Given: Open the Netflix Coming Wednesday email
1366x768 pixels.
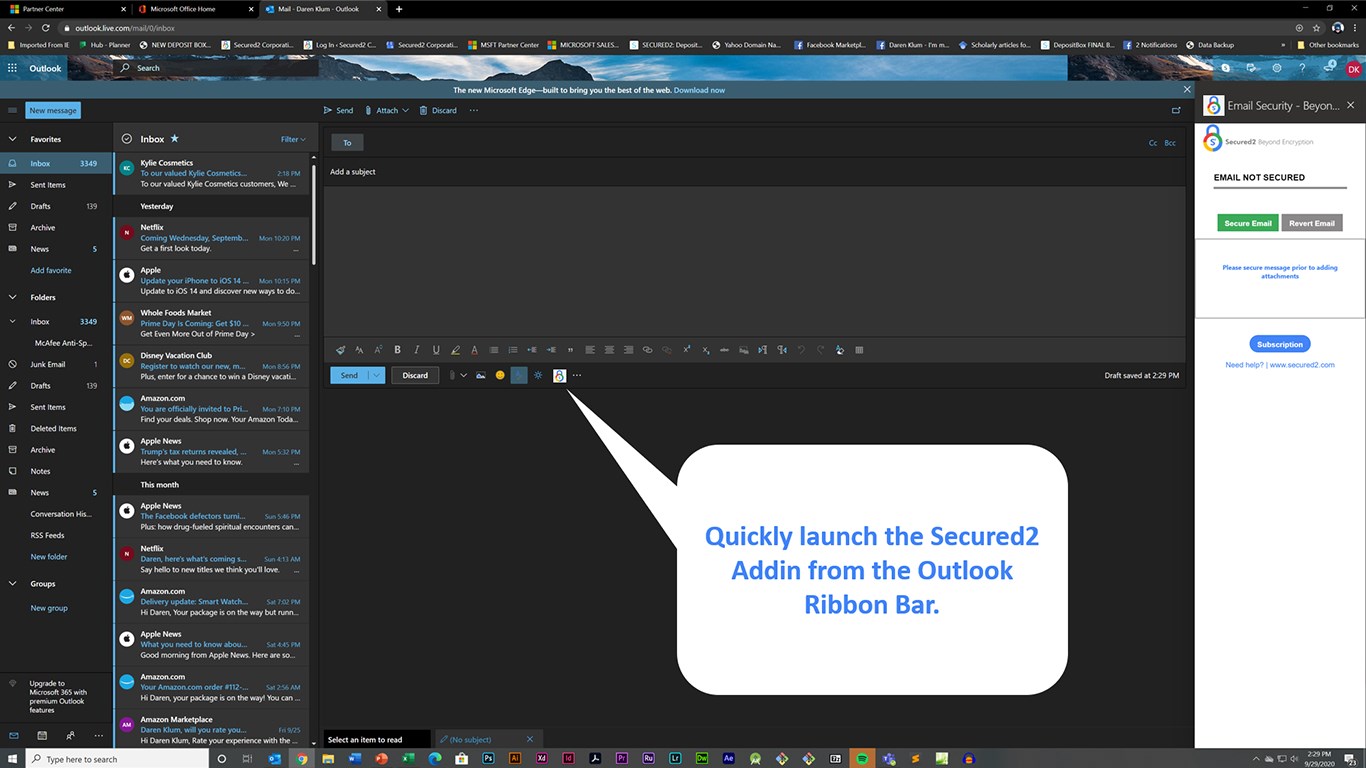Looking at the screenshot, I should [211, 238].
